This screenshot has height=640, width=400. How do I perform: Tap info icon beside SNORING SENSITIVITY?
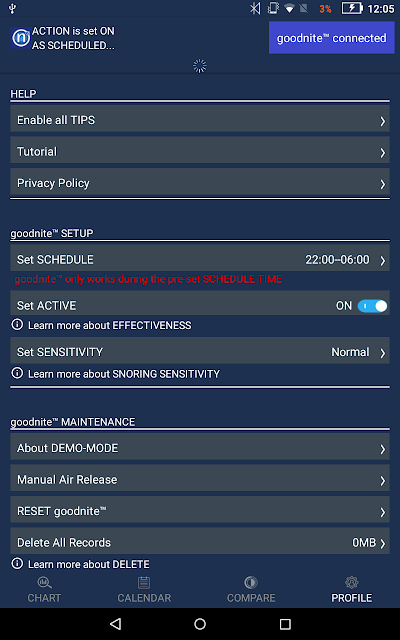pyautogui.click(x=17, y=373)
